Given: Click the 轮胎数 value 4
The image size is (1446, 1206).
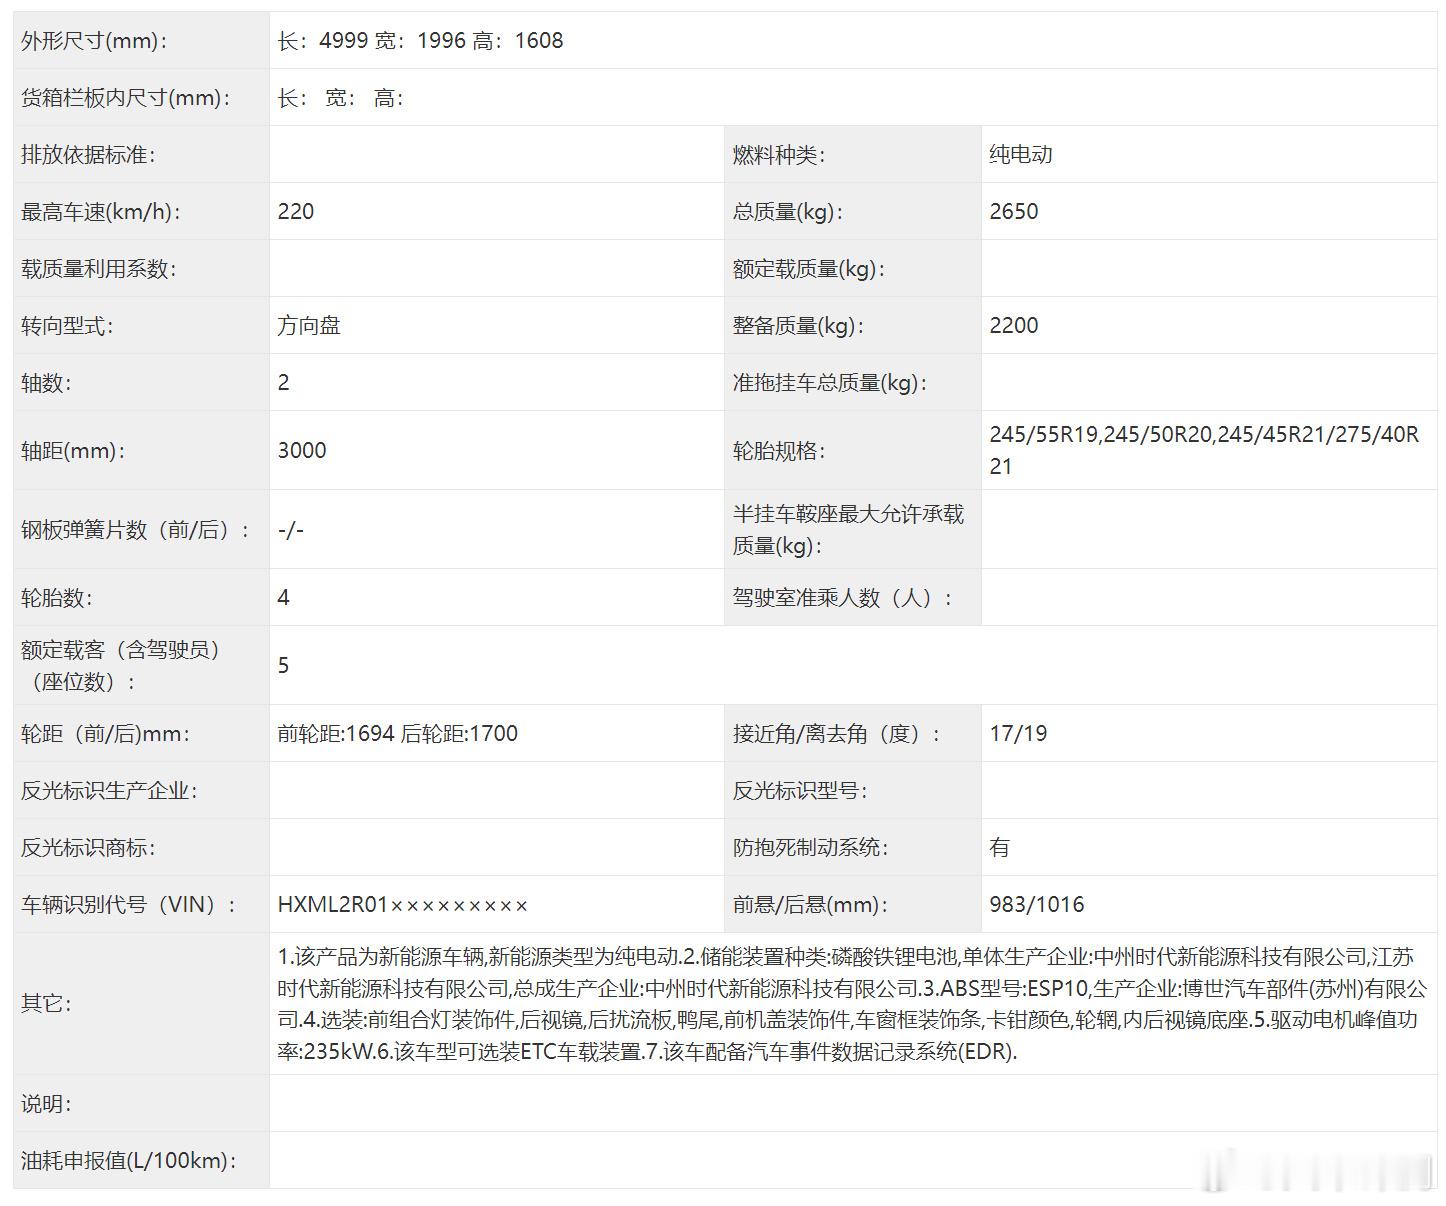Looking at the screenshot, I should coord(283,597).
